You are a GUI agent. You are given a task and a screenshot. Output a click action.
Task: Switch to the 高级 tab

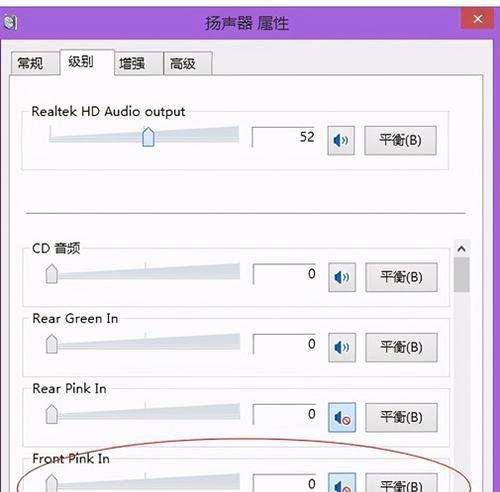click(x=188, y=63)
